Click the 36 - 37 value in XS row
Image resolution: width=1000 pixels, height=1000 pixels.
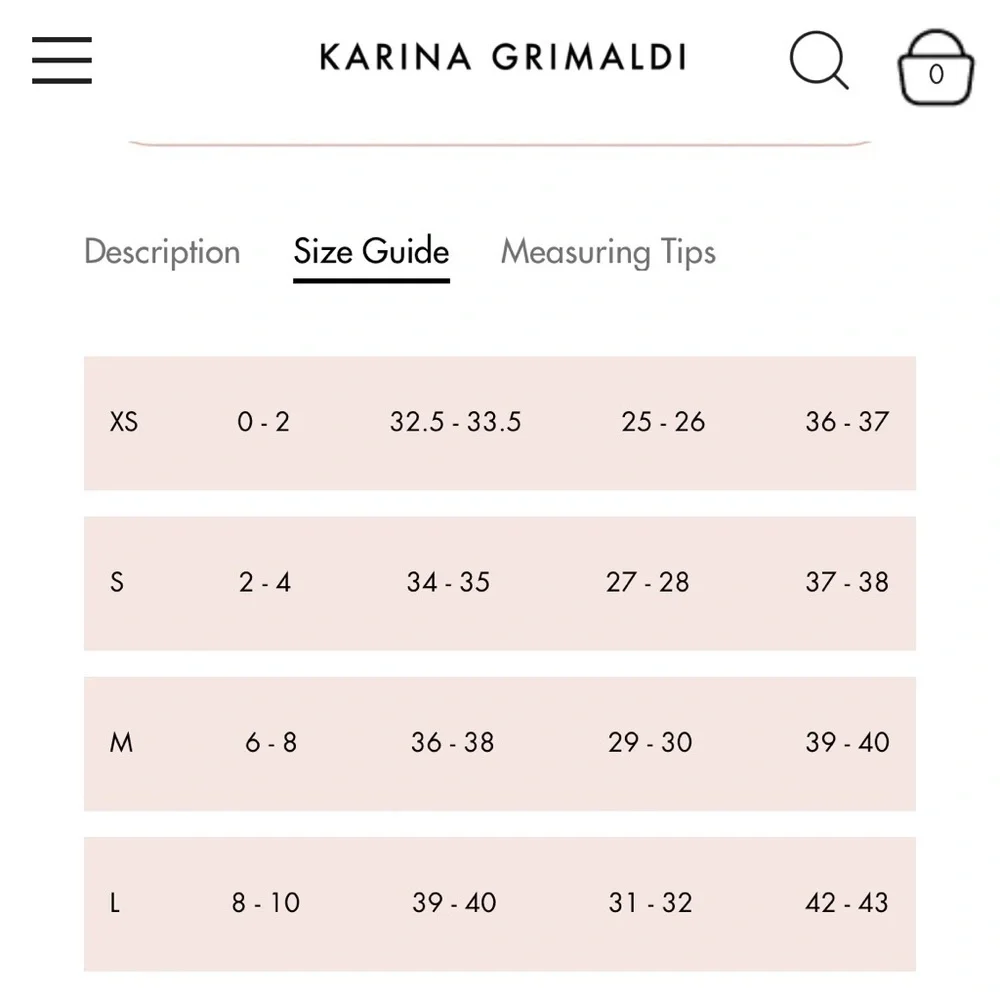click(847, 422)
